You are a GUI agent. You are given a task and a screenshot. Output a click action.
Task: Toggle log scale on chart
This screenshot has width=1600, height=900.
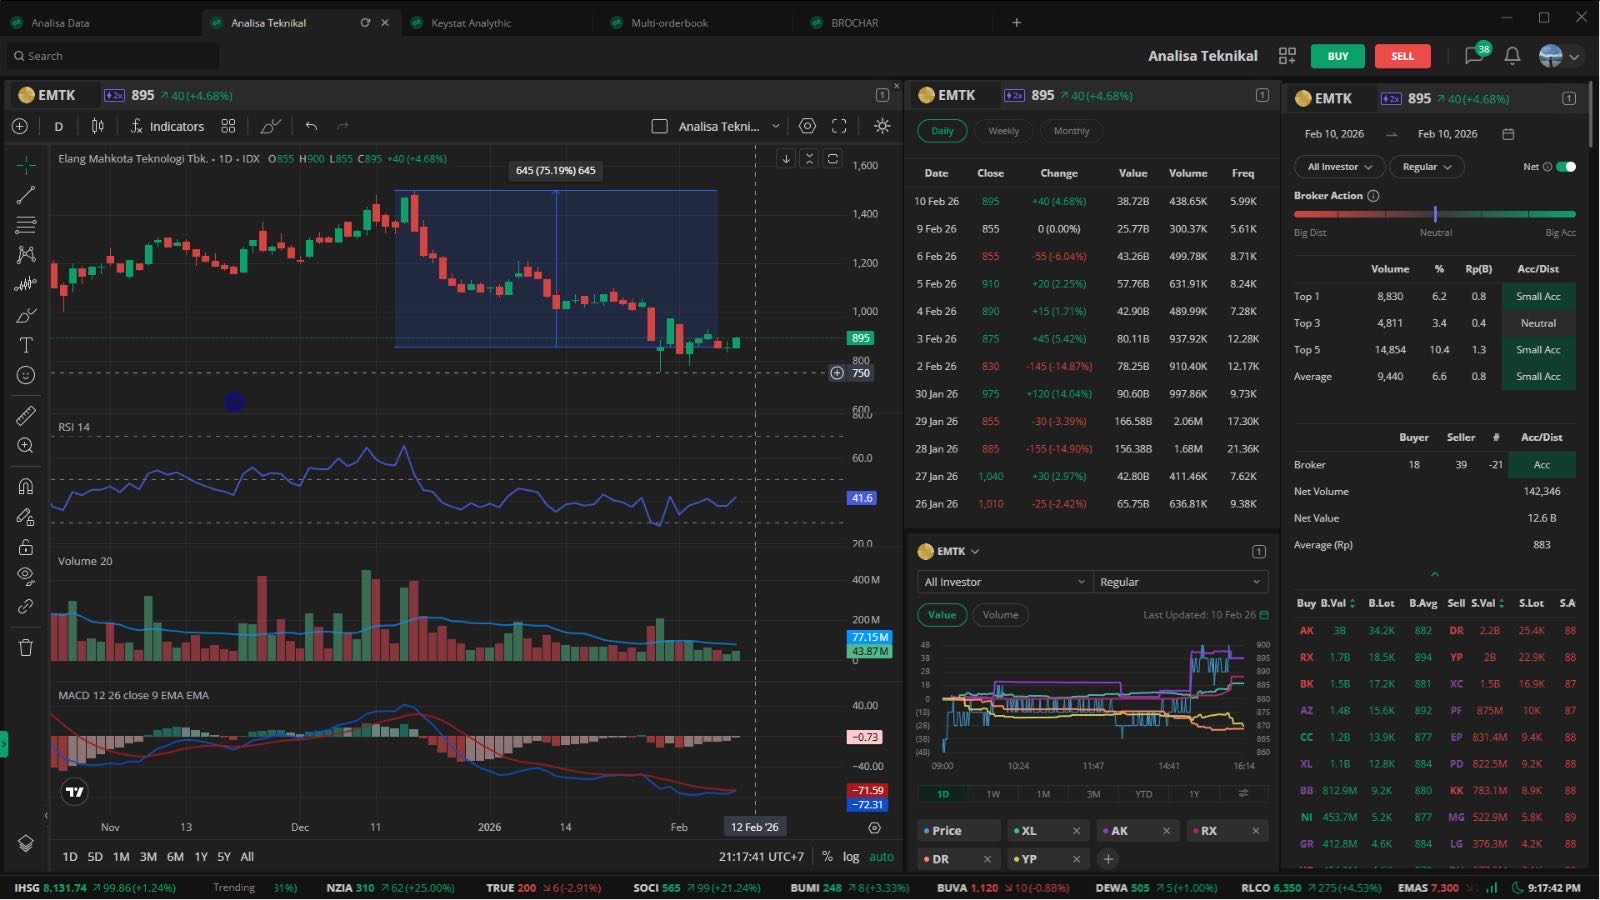(x=850, y=856)
